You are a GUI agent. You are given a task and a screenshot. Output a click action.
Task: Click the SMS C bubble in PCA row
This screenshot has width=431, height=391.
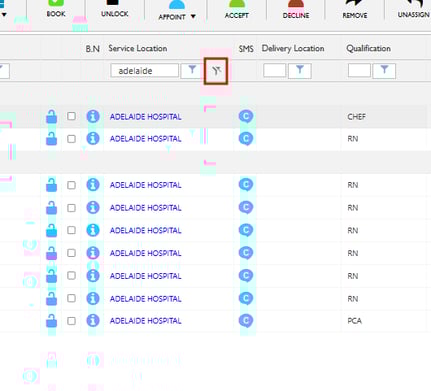[x=246, y=321]
